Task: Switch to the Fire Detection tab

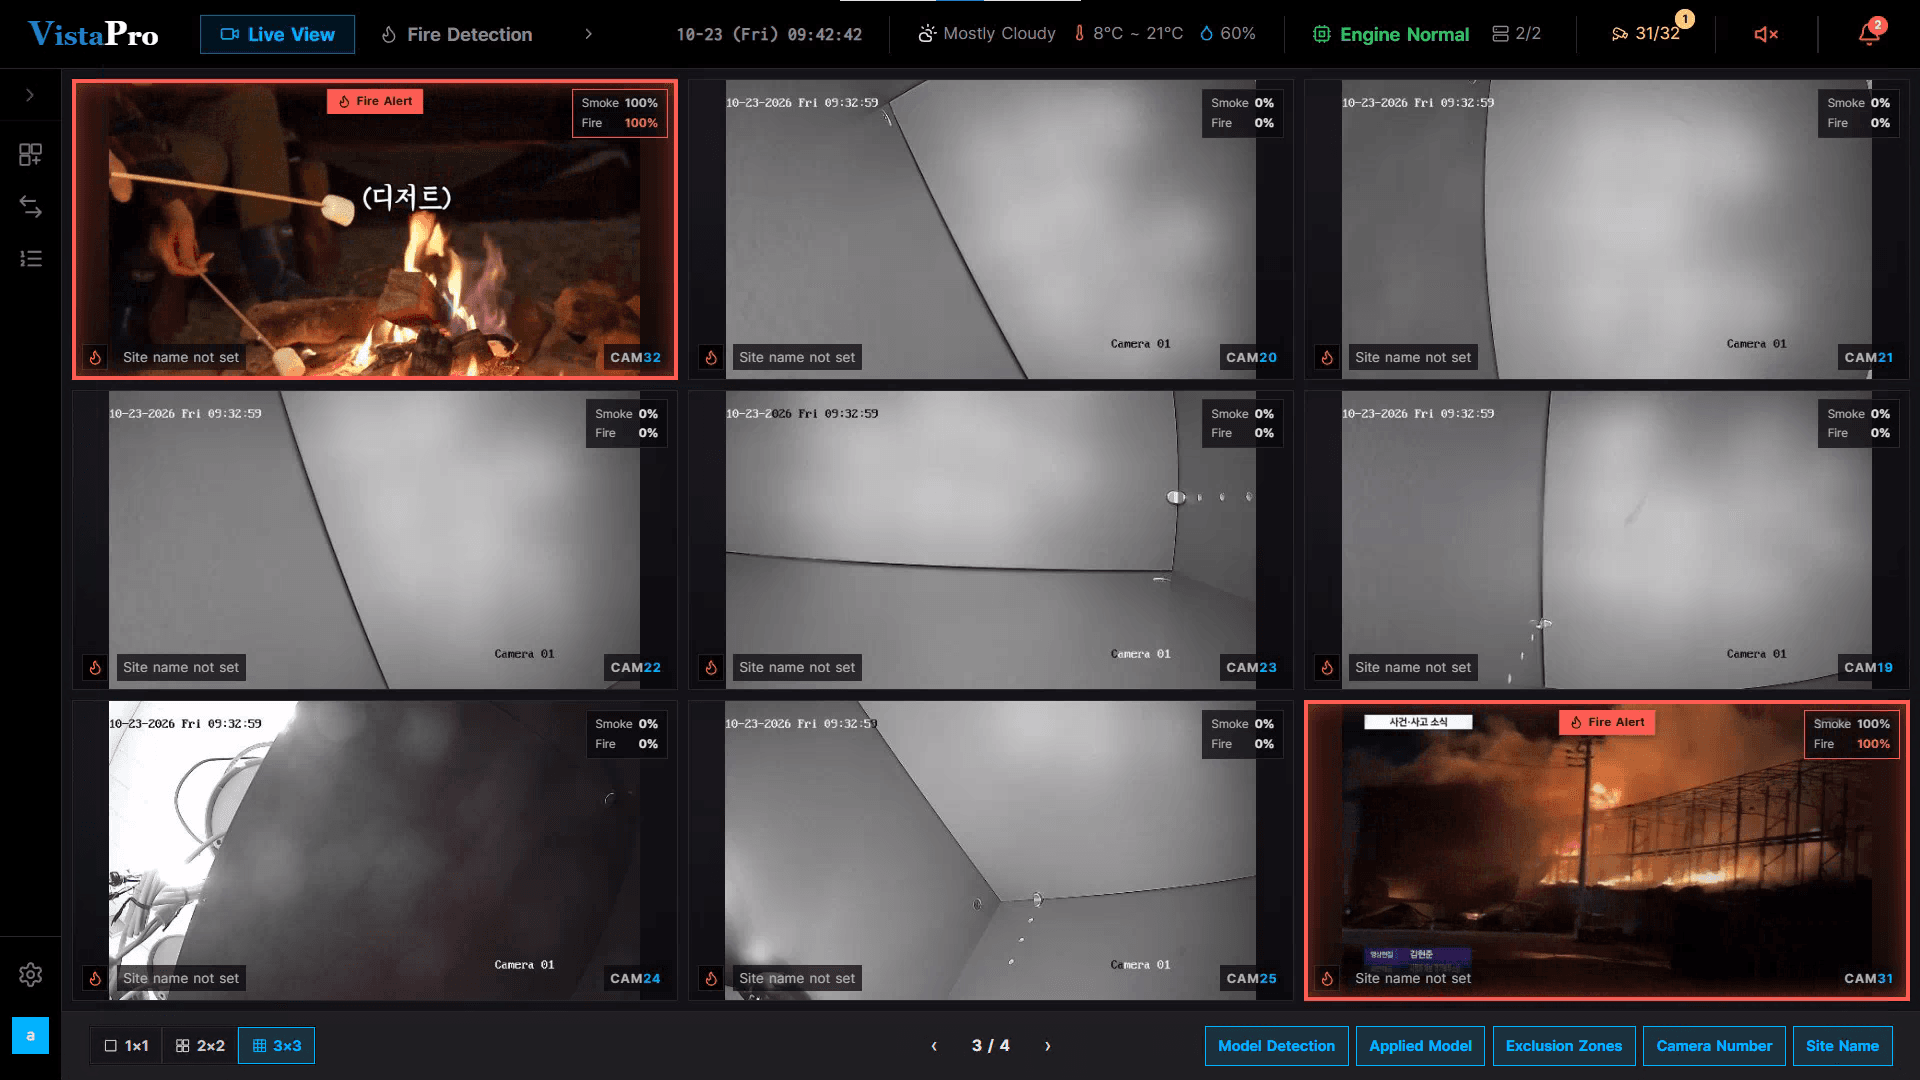Action: tap(457, 34)
